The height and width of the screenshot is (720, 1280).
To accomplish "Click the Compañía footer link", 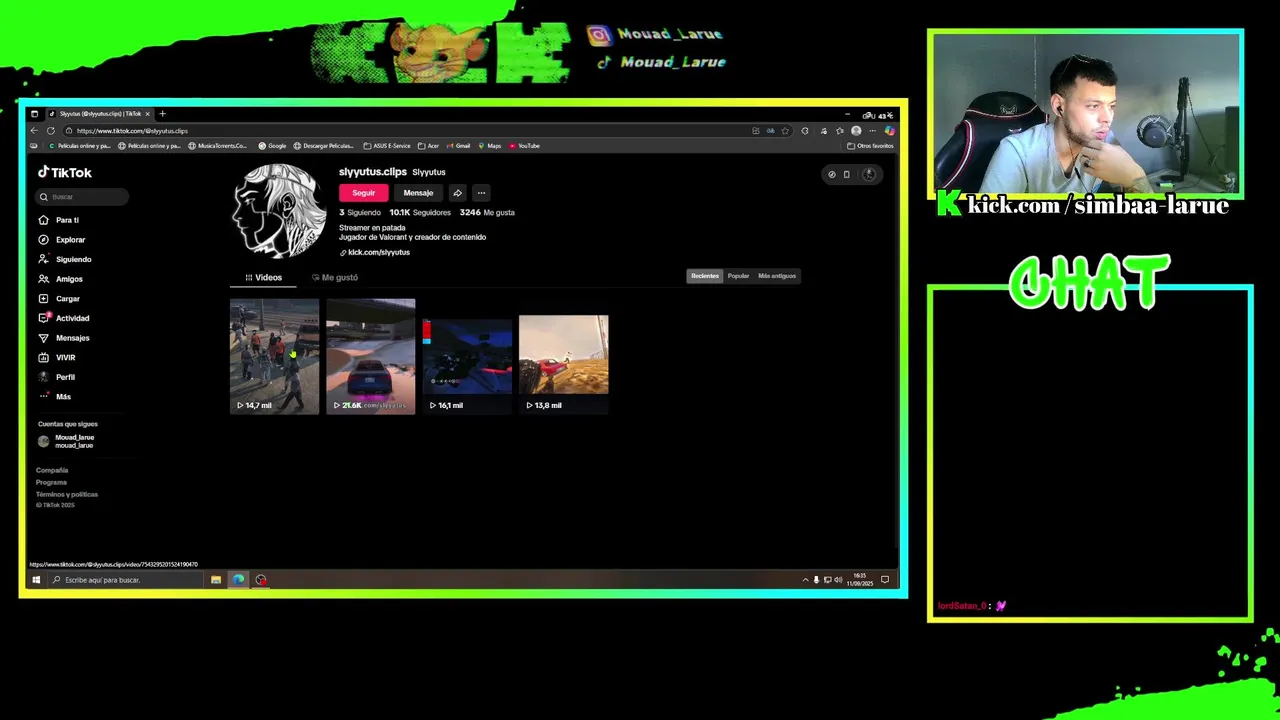I will click(x=52, y=470).
